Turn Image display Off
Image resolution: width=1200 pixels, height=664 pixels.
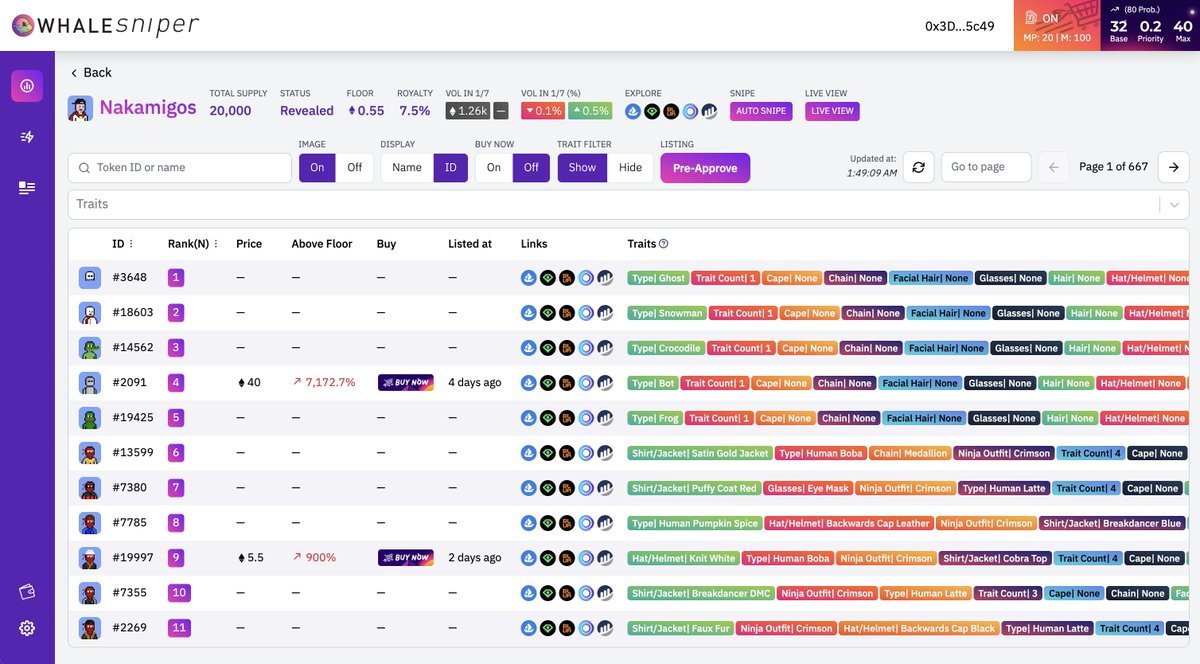[354, 167]
